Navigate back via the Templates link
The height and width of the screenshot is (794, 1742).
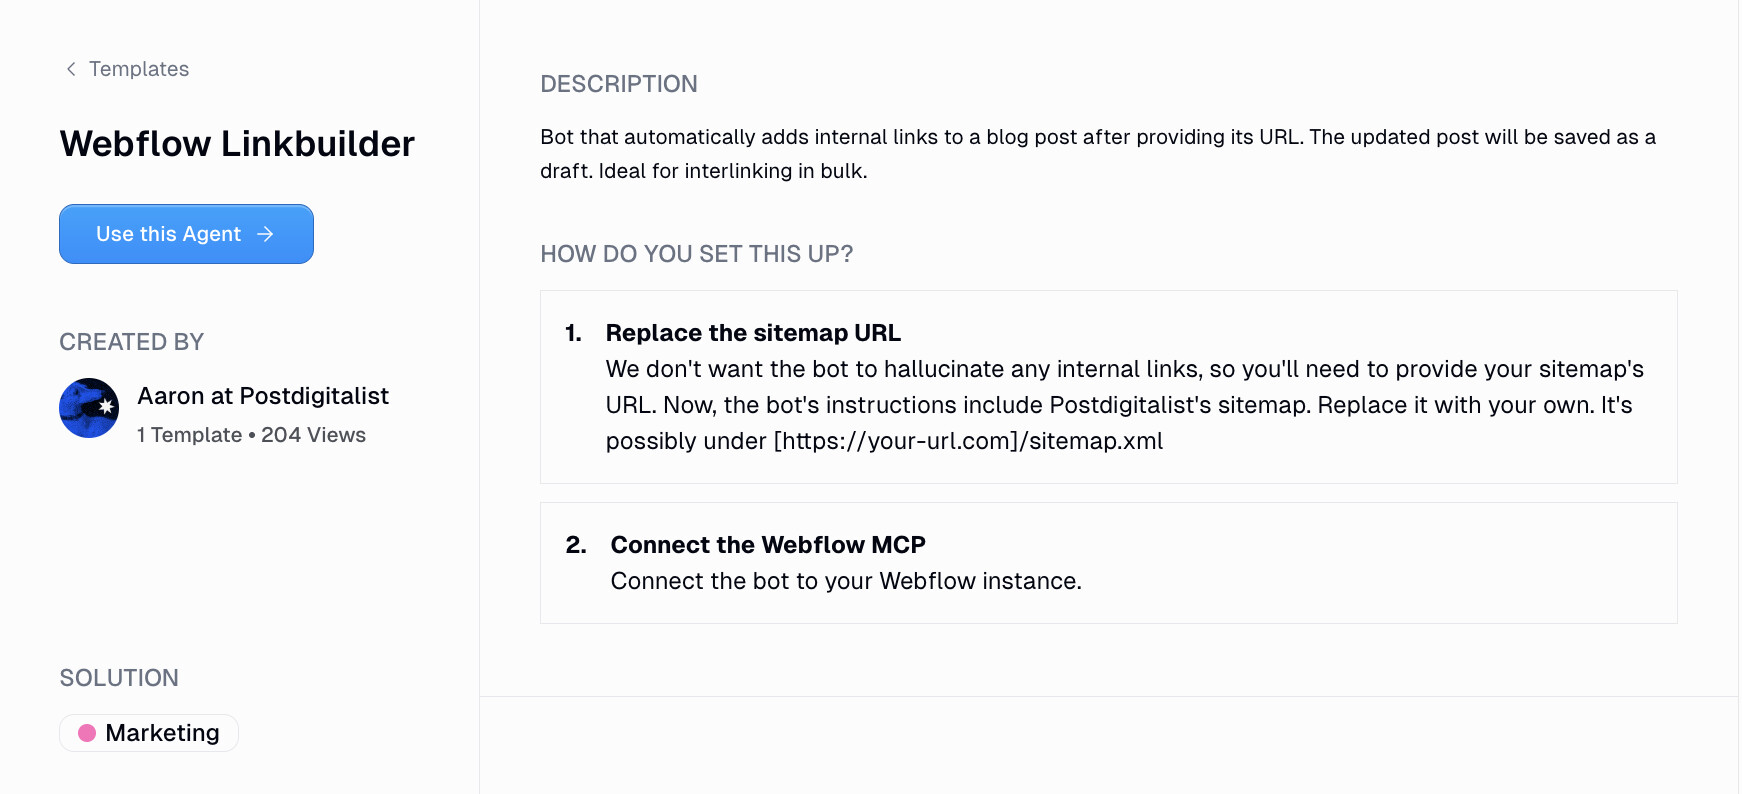coord(139,68)
